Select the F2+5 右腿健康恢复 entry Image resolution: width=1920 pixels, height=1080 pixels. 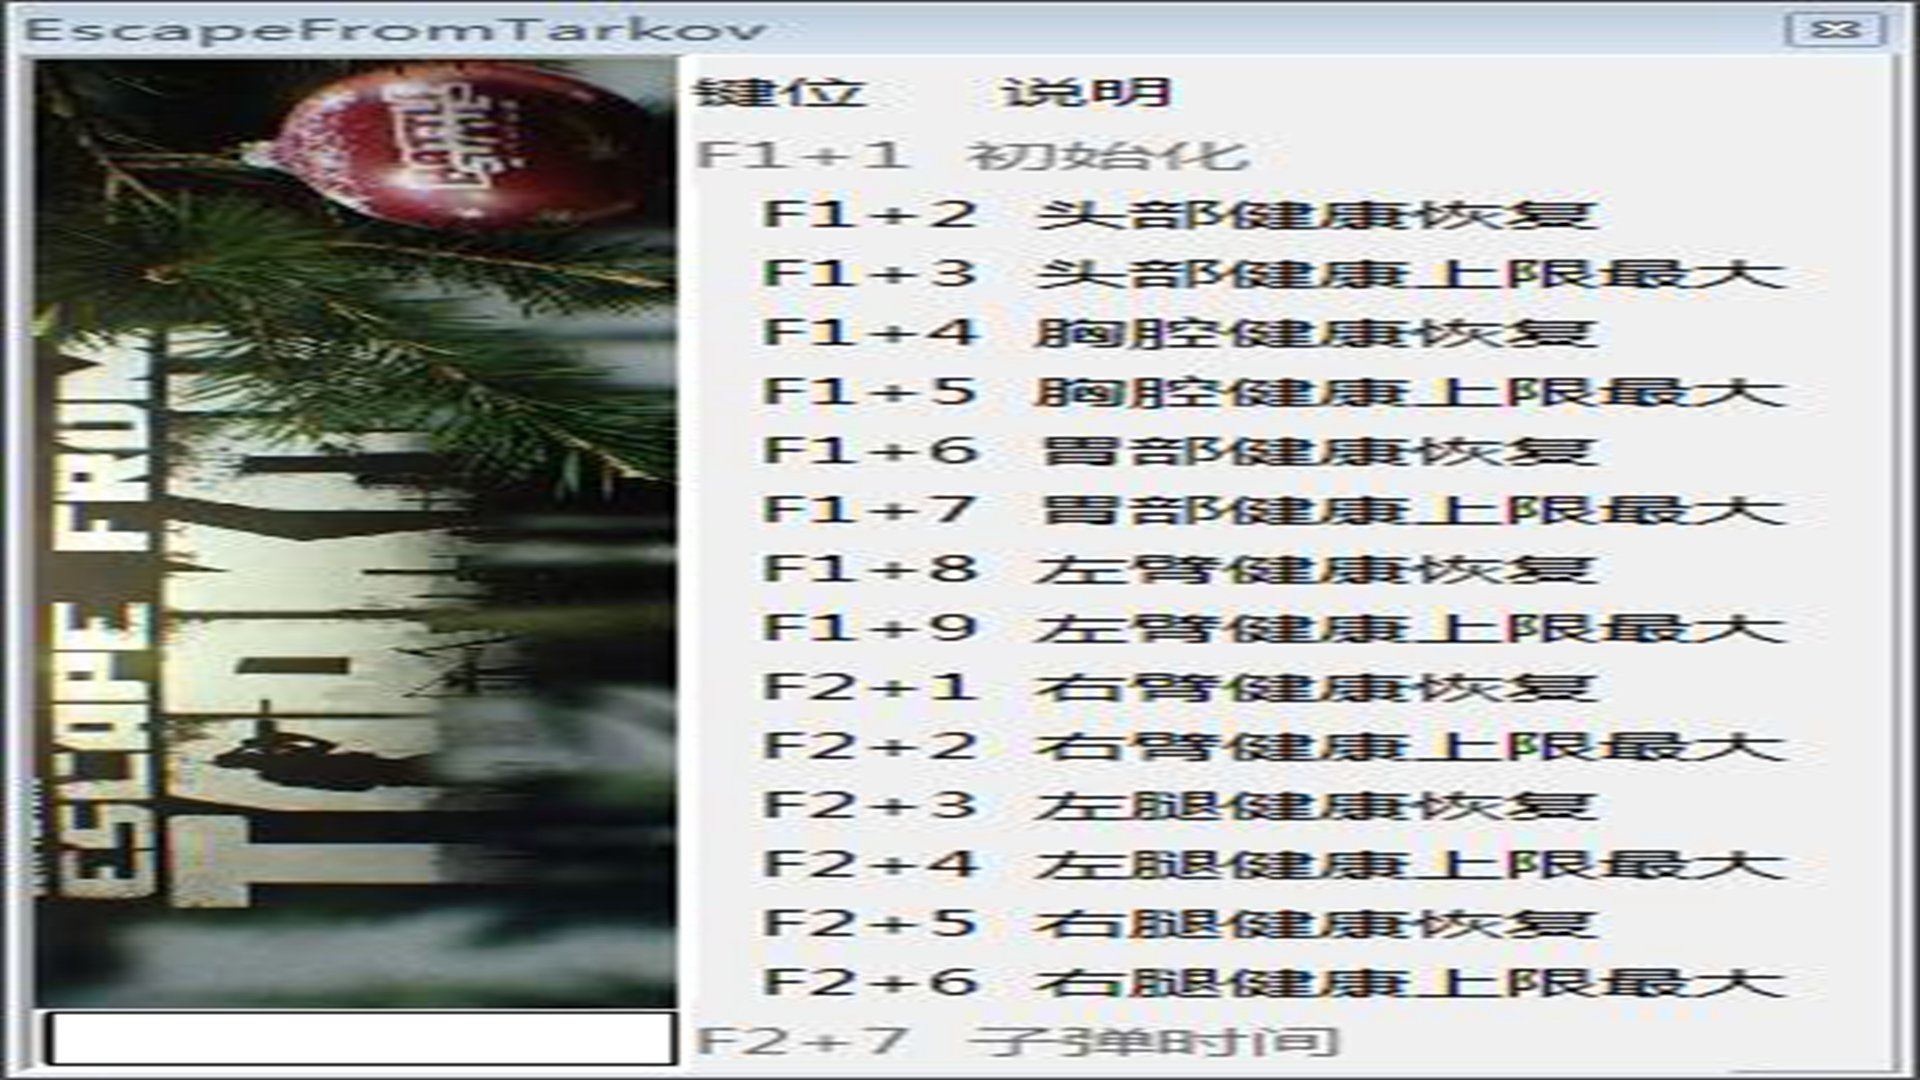tap(1179, 923)
